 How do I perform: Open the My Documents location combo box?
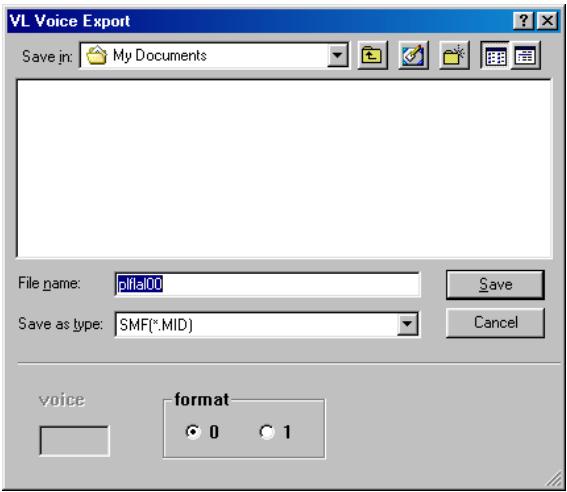[214, 55]
